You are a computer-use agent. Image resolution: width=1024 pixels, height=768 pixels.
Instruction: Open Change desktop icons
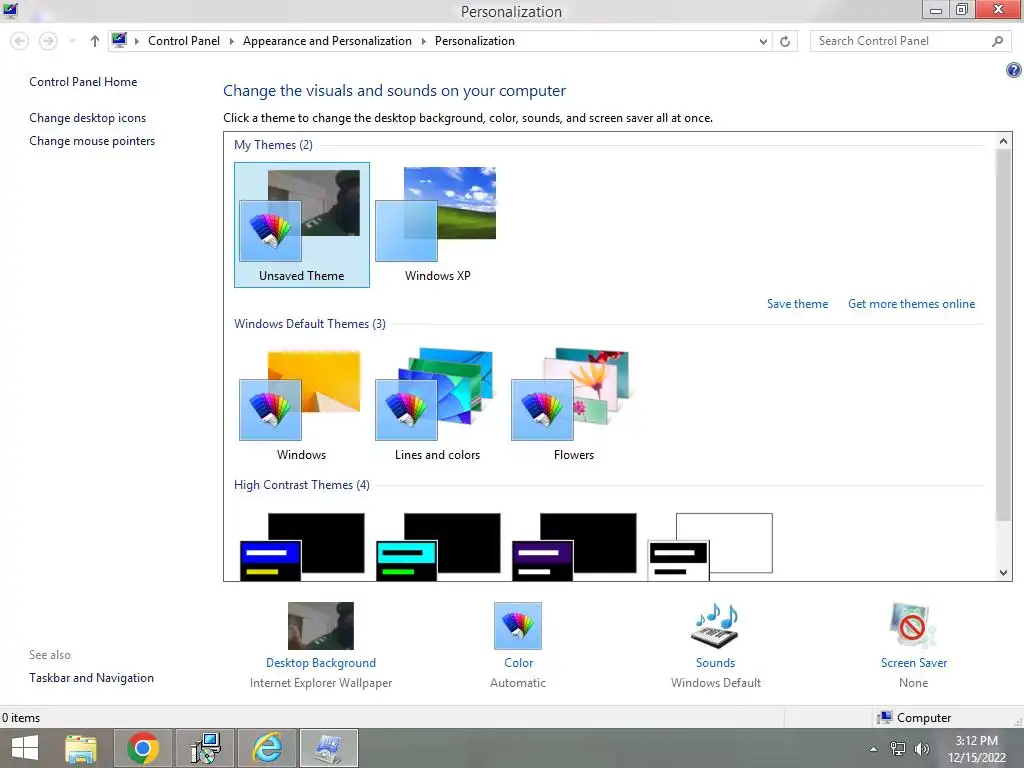point(88,118)
